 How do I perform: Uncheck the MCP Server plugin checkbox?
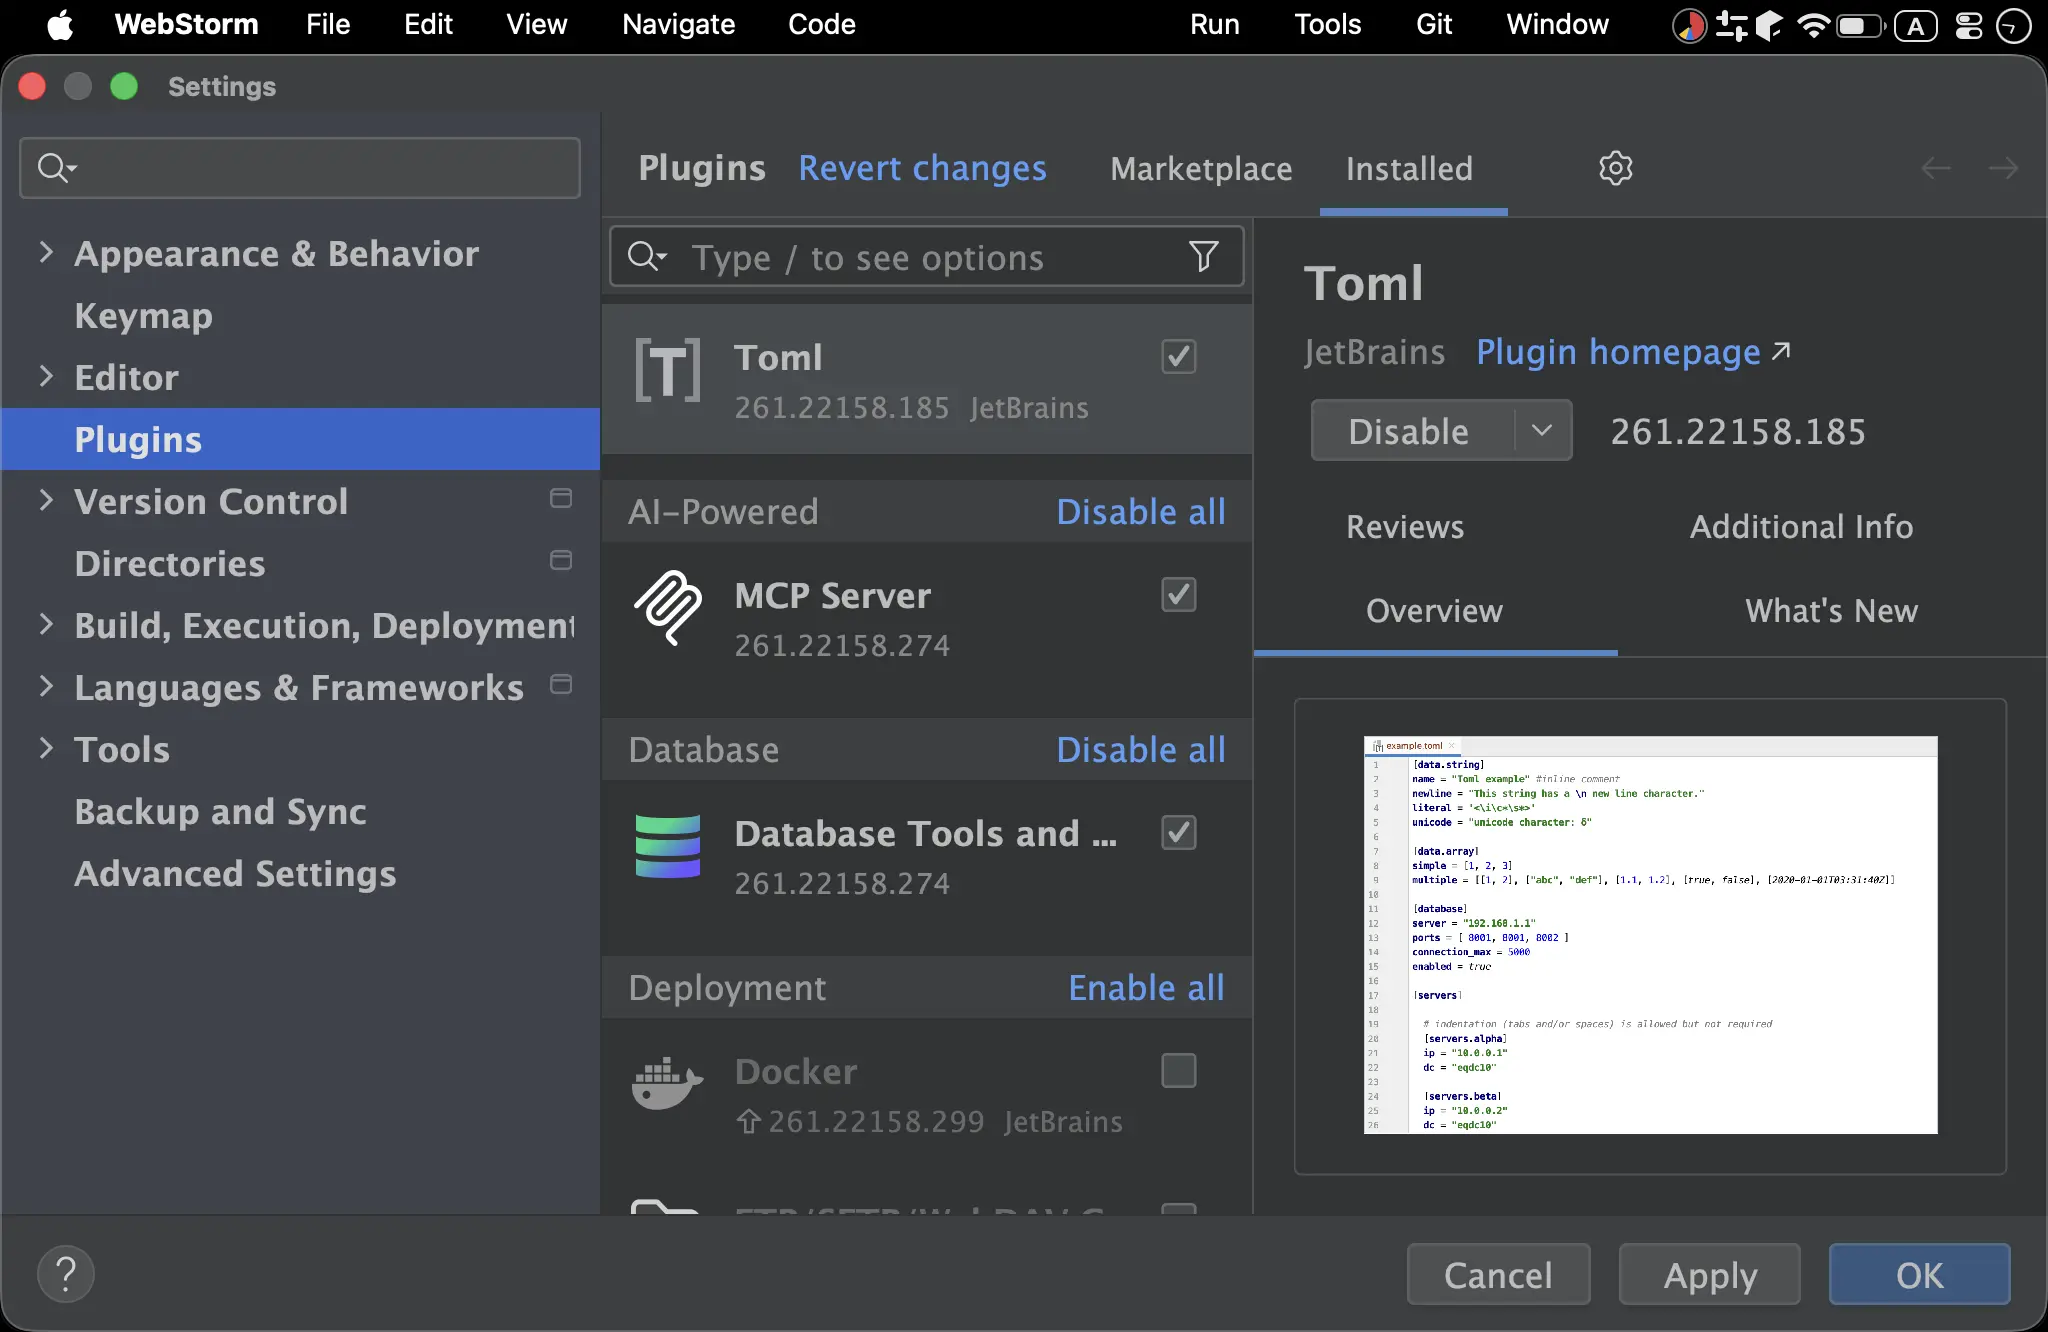point(1179,594)
